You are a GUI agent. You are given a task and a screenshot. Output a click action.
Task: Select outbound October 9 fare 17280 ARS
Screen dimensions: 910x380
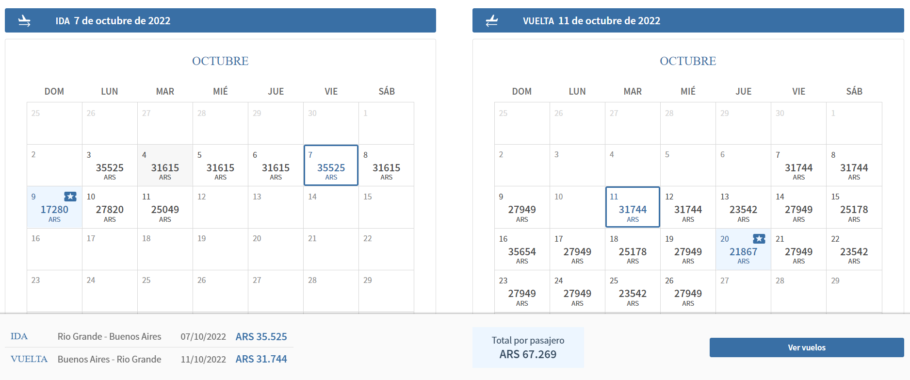click(54, 208)
